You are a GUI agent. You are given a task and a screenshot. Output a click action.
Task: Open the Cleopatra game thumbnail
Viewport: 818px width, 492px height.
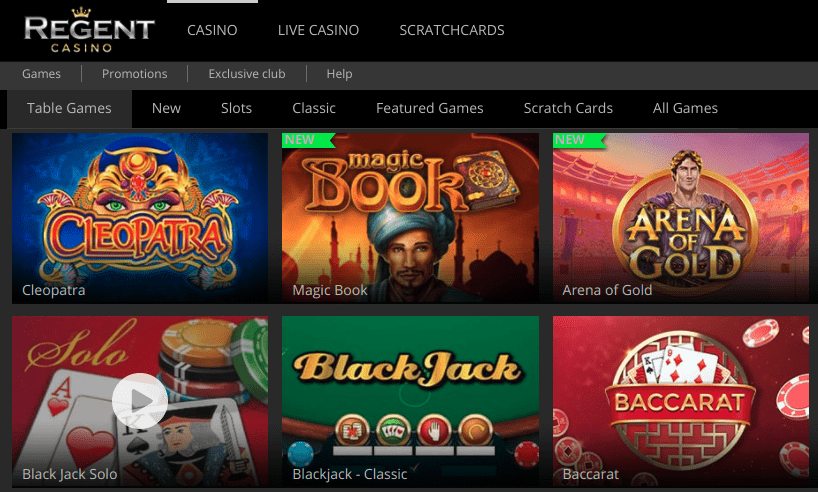pos(140,218)
